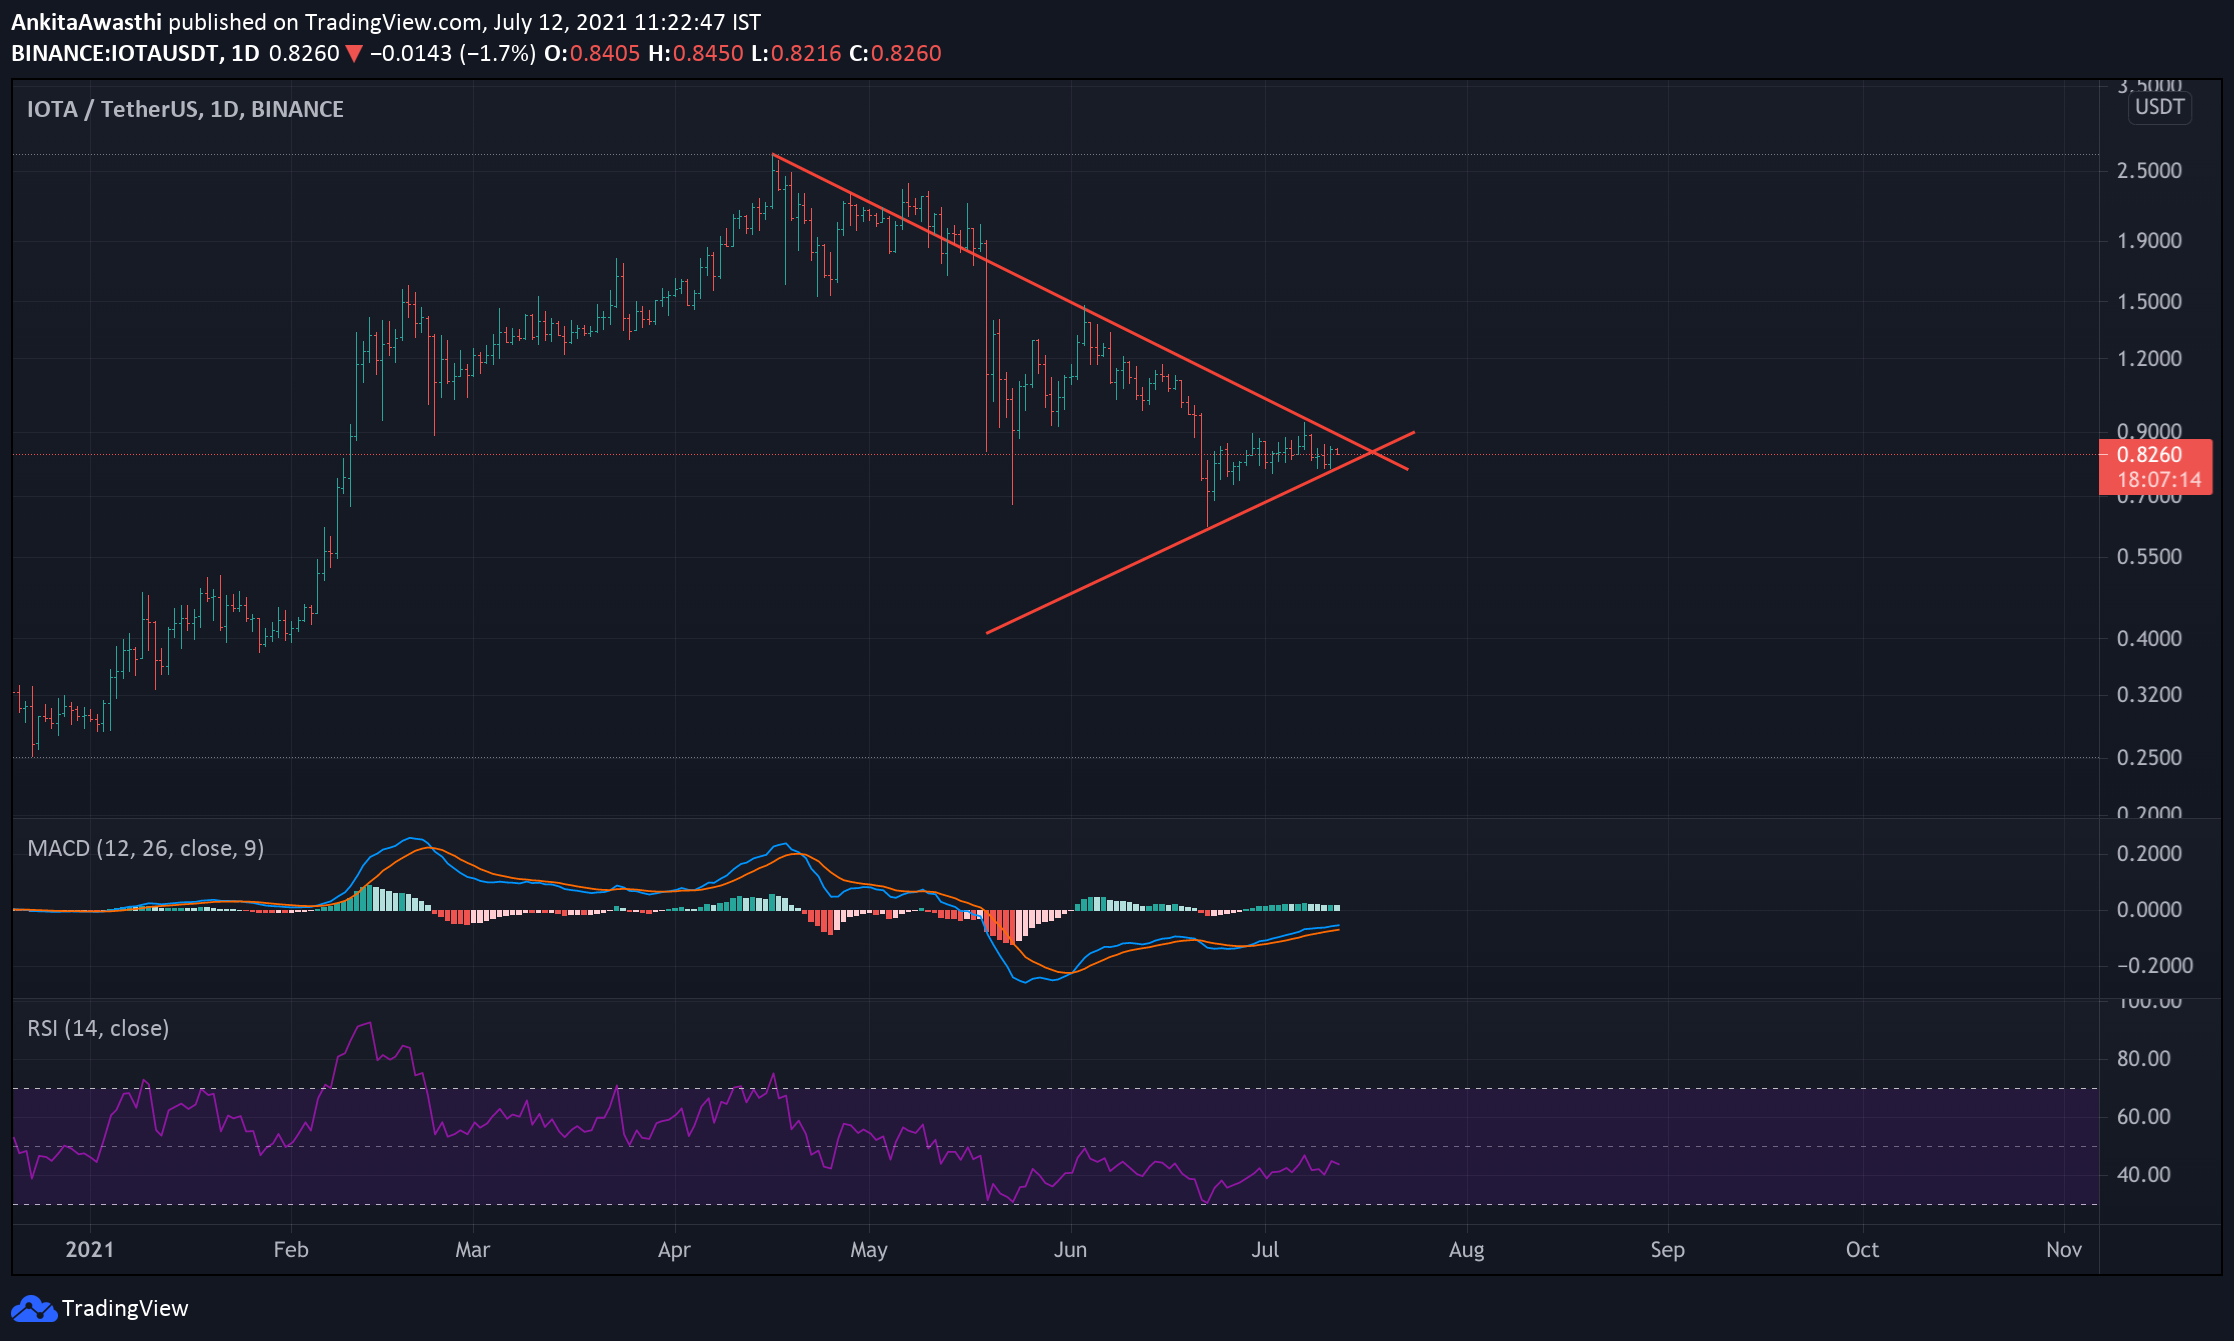Click the 1.5000 price axis label

click(2149, 301)
